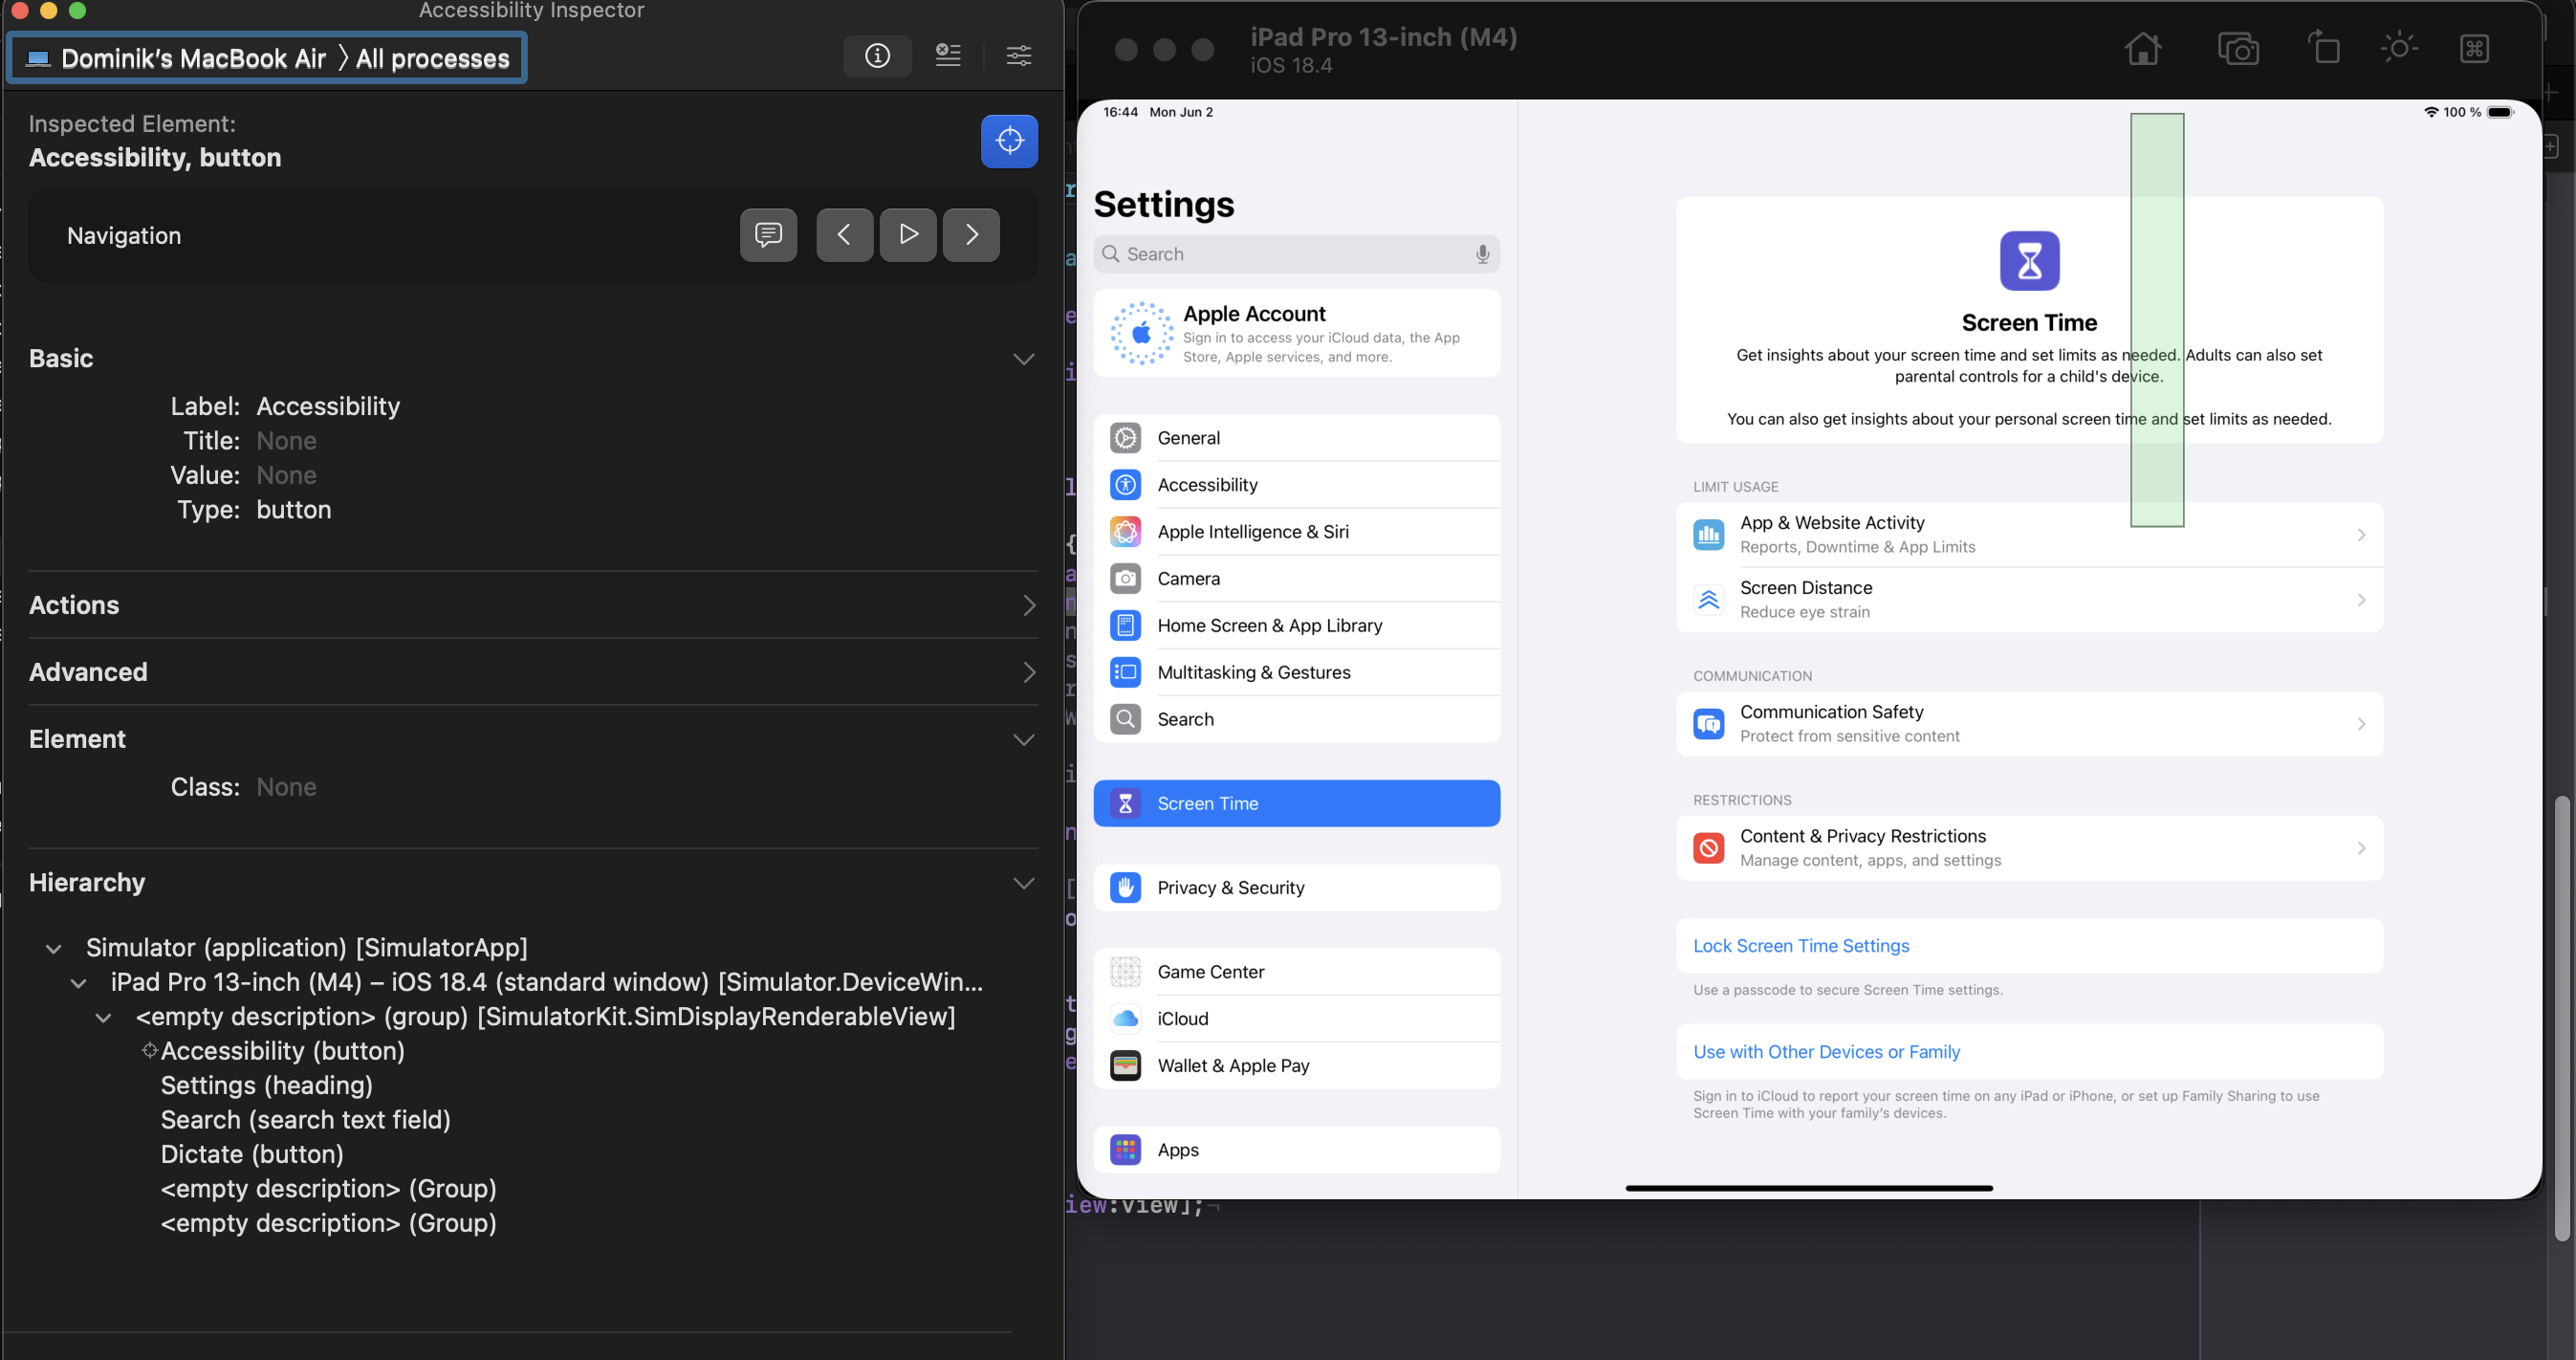Screen dimensions: 2576x1360
Task: Start auto-navigation with the play button
Action: [908, 235]
